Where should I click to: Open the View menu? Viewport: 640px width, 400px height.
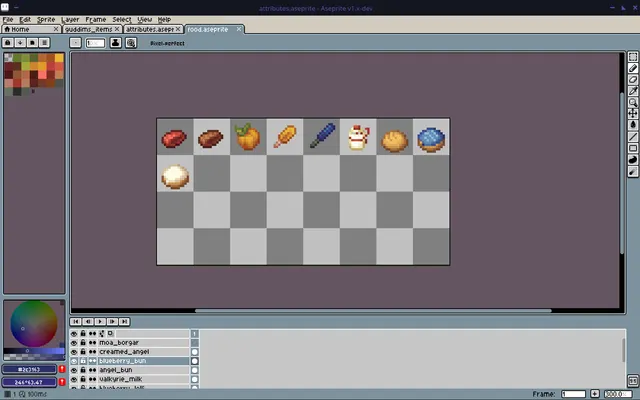click(x=144, y=20)
